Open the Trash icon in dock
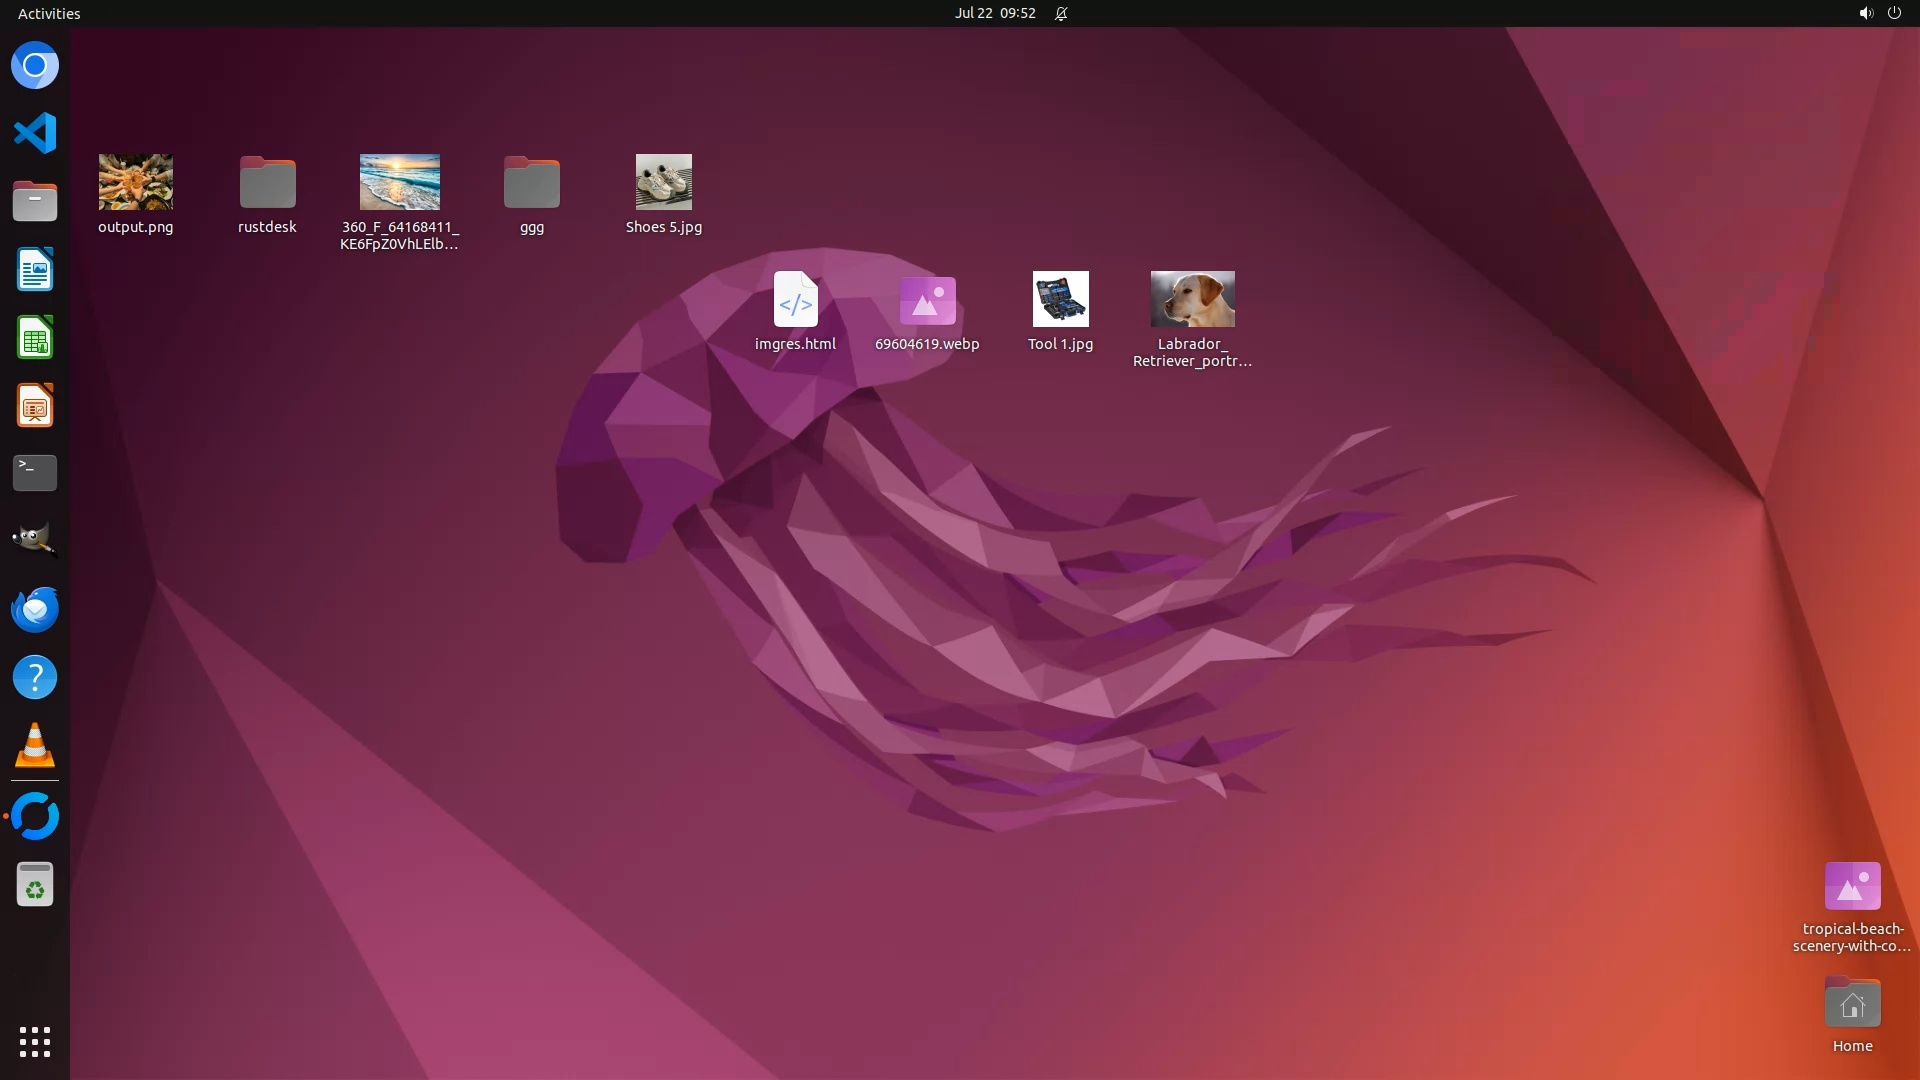1920x1080 pixels. [35, 885]
